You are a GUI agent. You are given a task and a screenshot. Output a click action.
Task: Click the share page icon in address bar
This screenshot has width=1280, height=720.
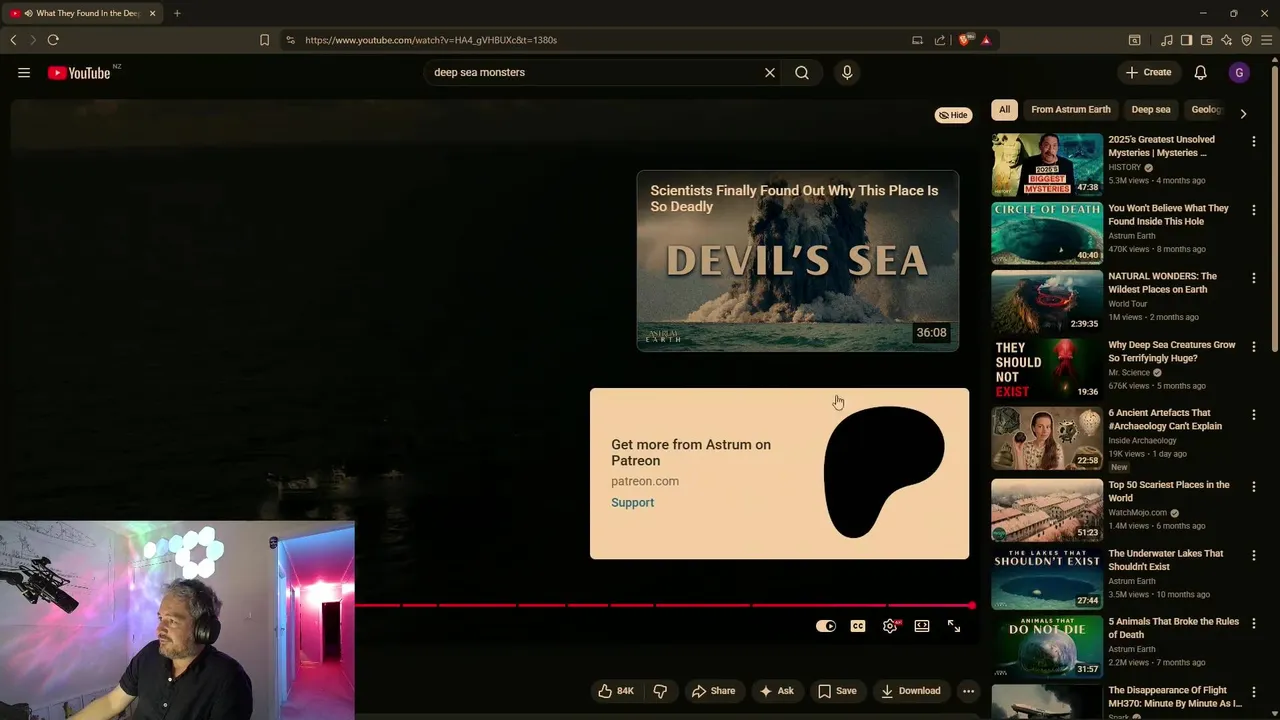point(940,40)
